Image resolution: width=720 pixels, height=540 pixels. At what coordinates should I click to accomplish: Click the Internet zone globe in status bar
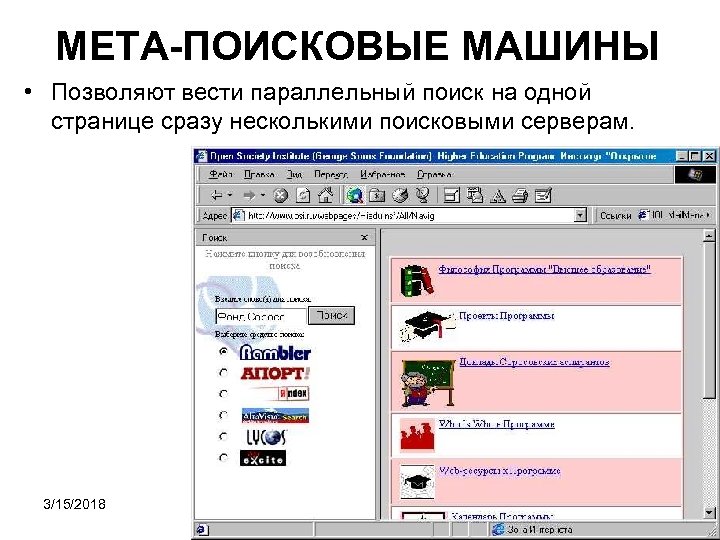[498, 530]
